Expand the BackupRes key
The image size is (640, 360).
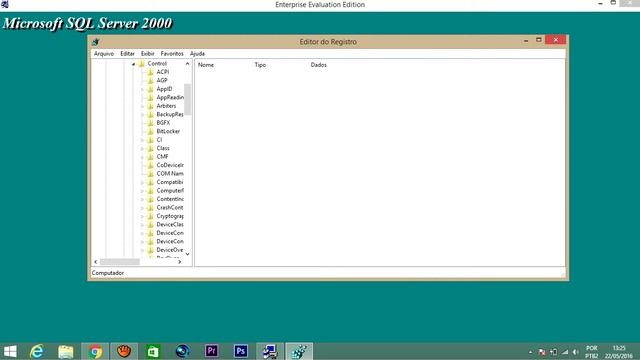click(x=142, y=115)
